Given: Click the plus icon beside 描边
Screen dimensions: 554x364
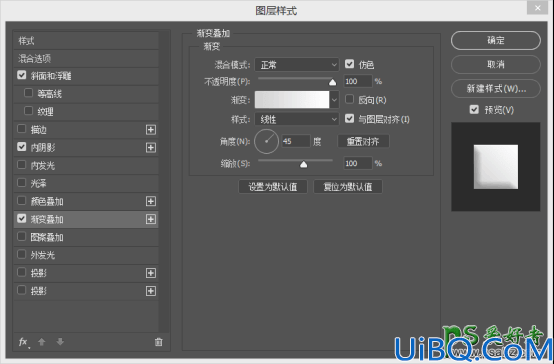Looking at the screenshot, I should [151, 130].
